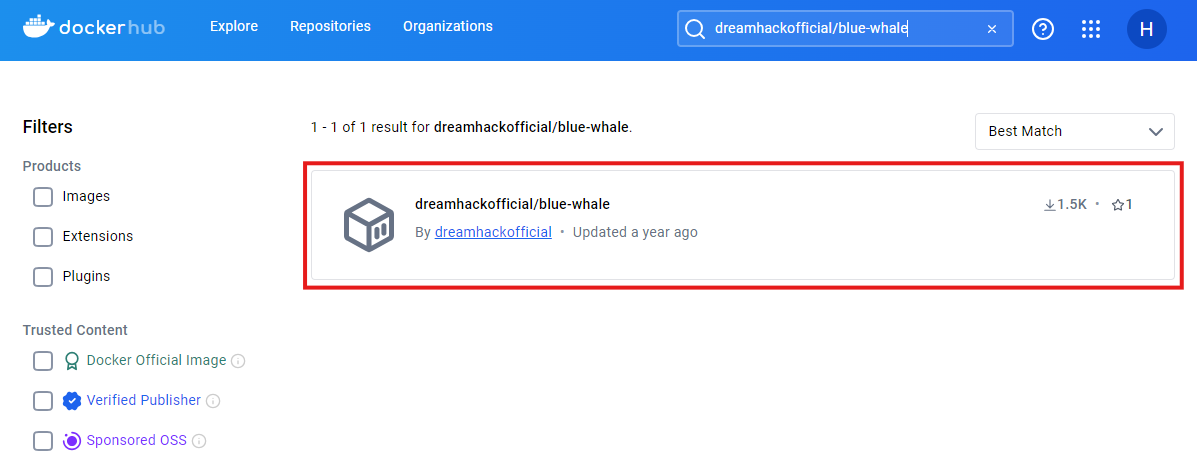1197x472 pixels.
Task: Click the download count icon
Action: click(x=1050, y=205)
